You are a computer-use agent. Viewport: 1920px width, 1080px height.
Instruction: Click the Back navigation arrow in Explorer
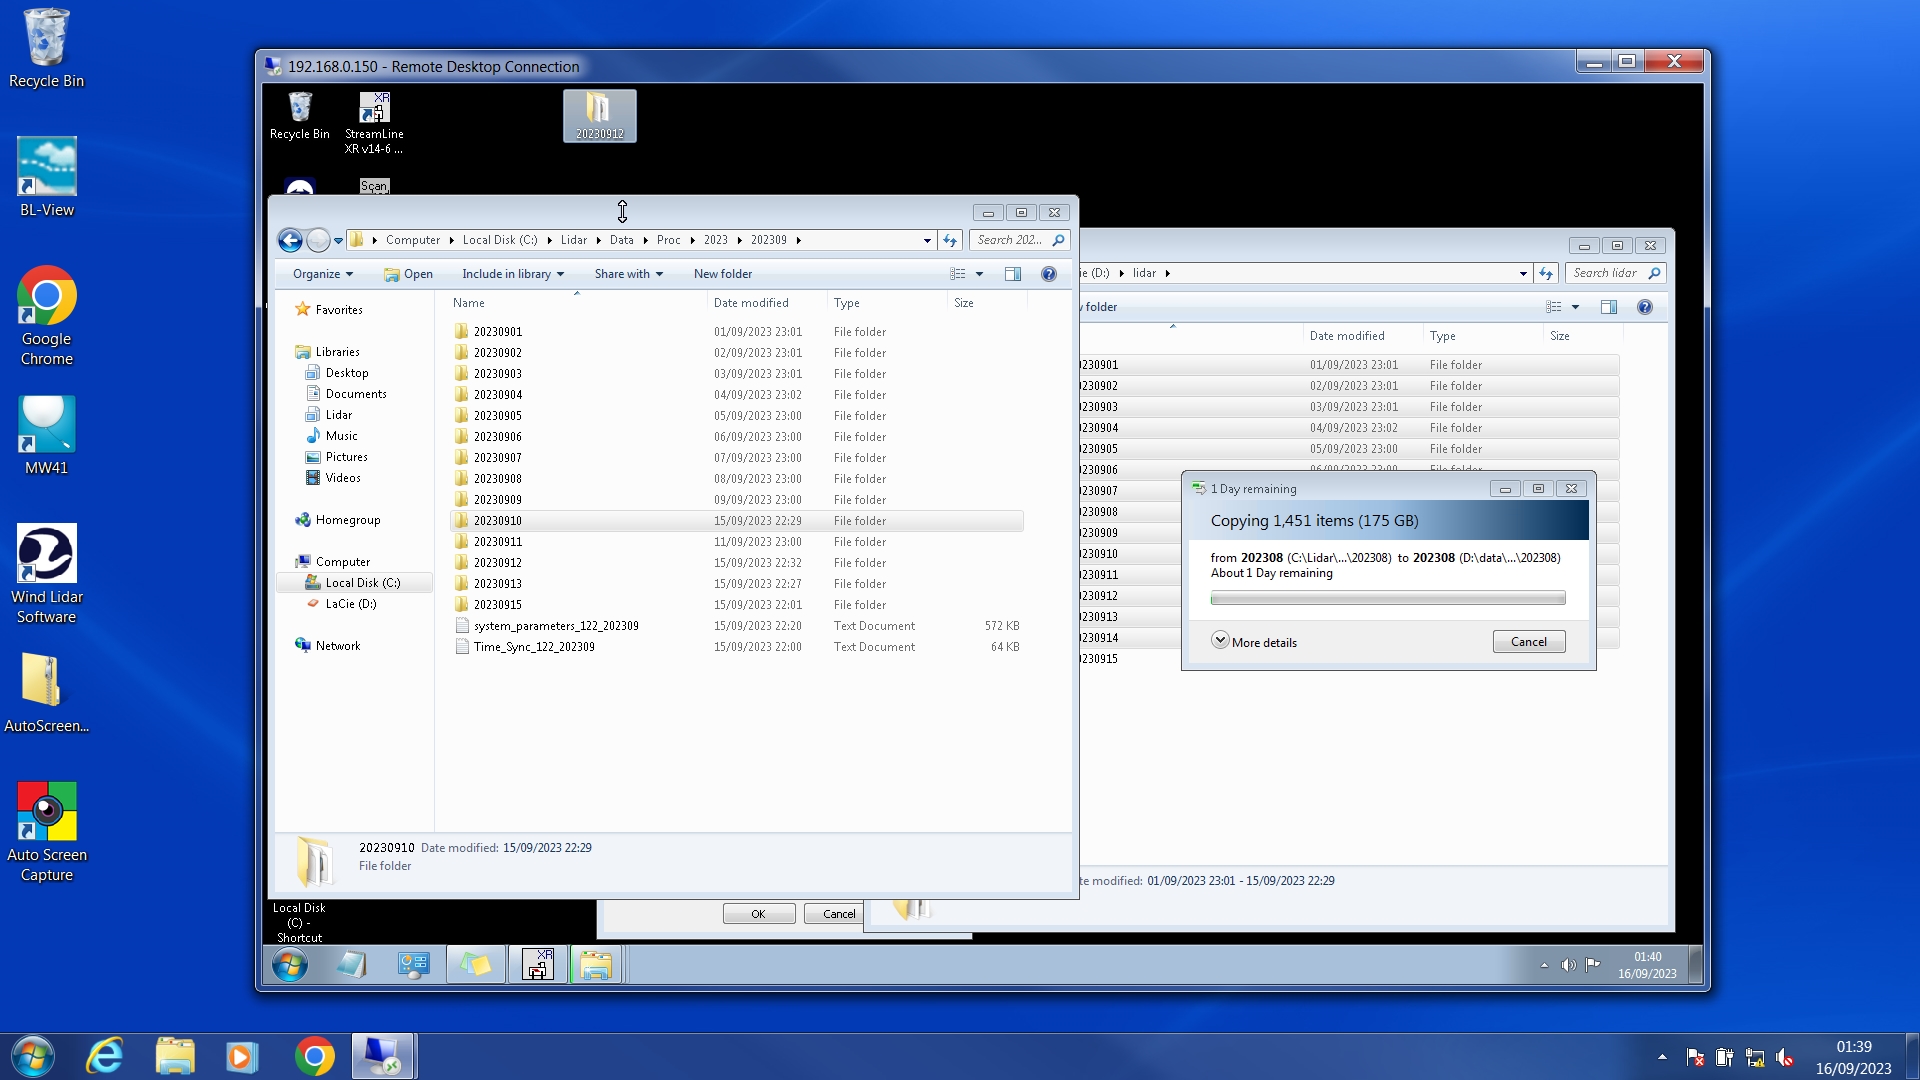pyautogui.click(x=290, y=240)
